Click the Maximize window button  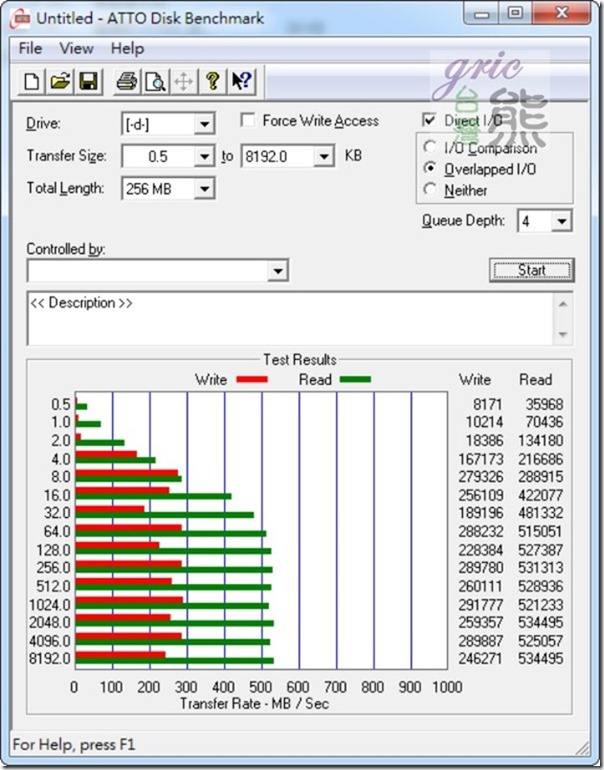tap(515, 13)
